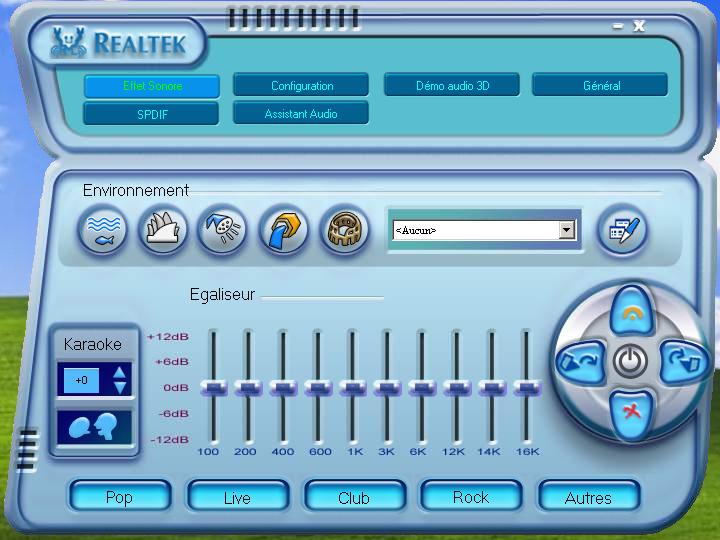The height and width of the screenshot is (540, 720).
Task: Select the underwater environment icon
Action: [x=103, y=230]
